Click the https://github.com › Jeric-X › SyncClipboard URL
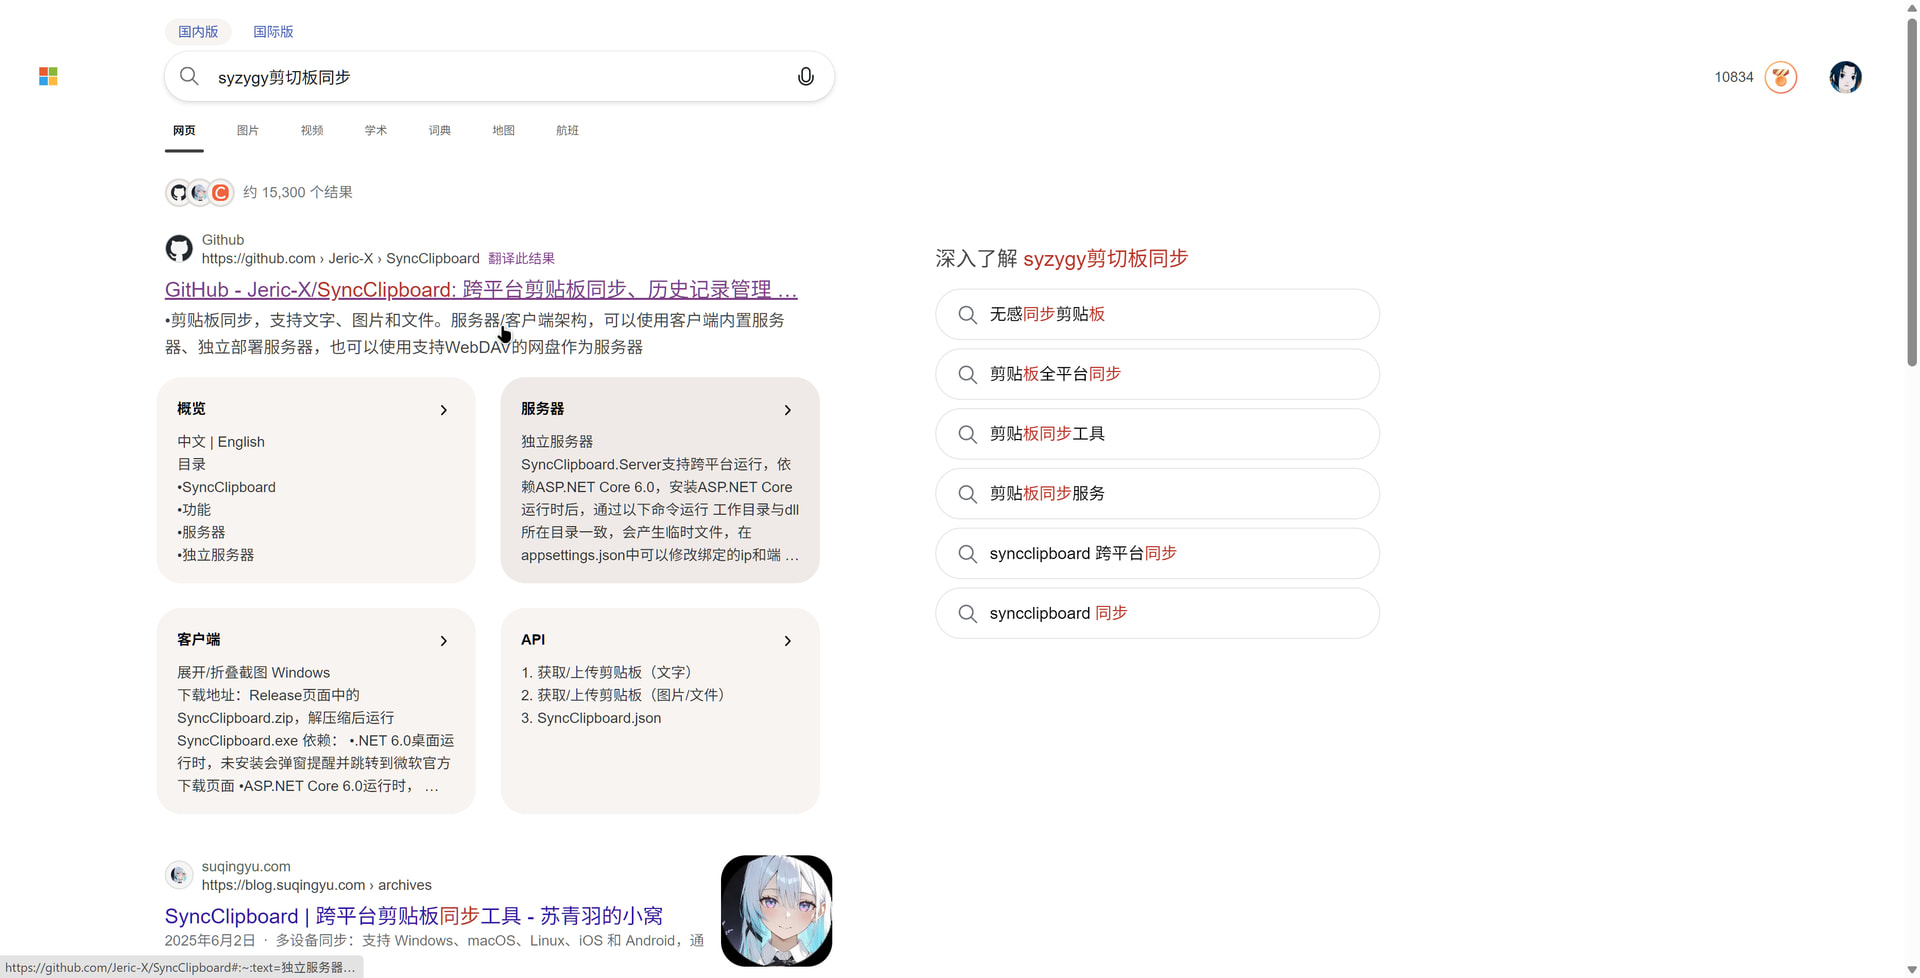The image size is (1920, 978). pyautogui.click(x=341, y=259)
